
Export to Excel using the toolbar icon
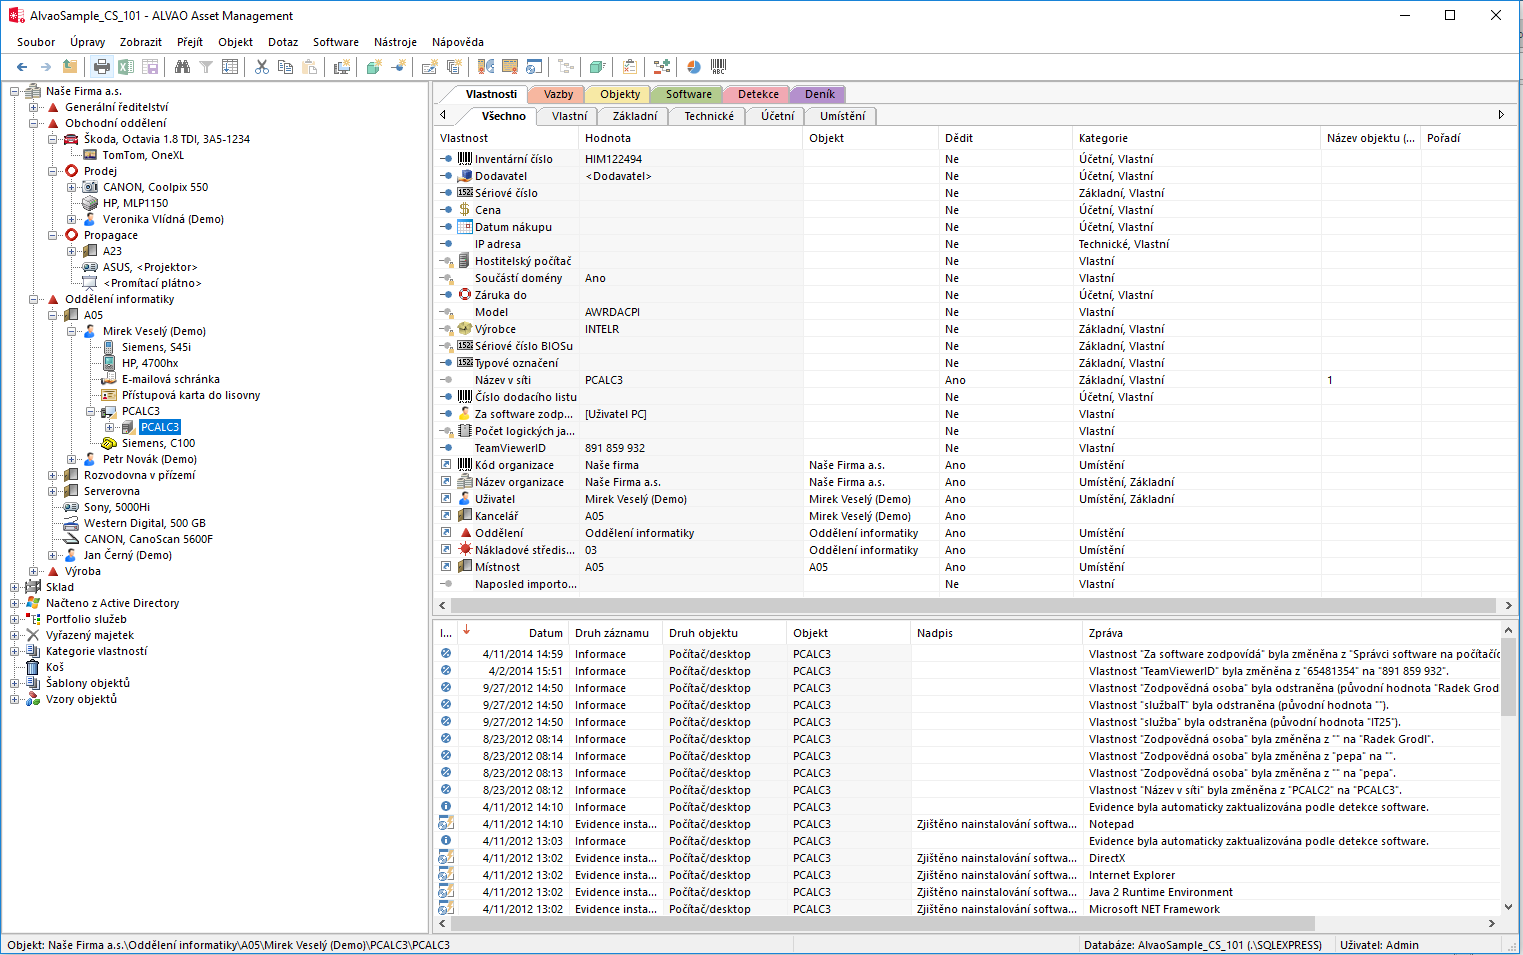pyautogui.click(x=126, y=67)
